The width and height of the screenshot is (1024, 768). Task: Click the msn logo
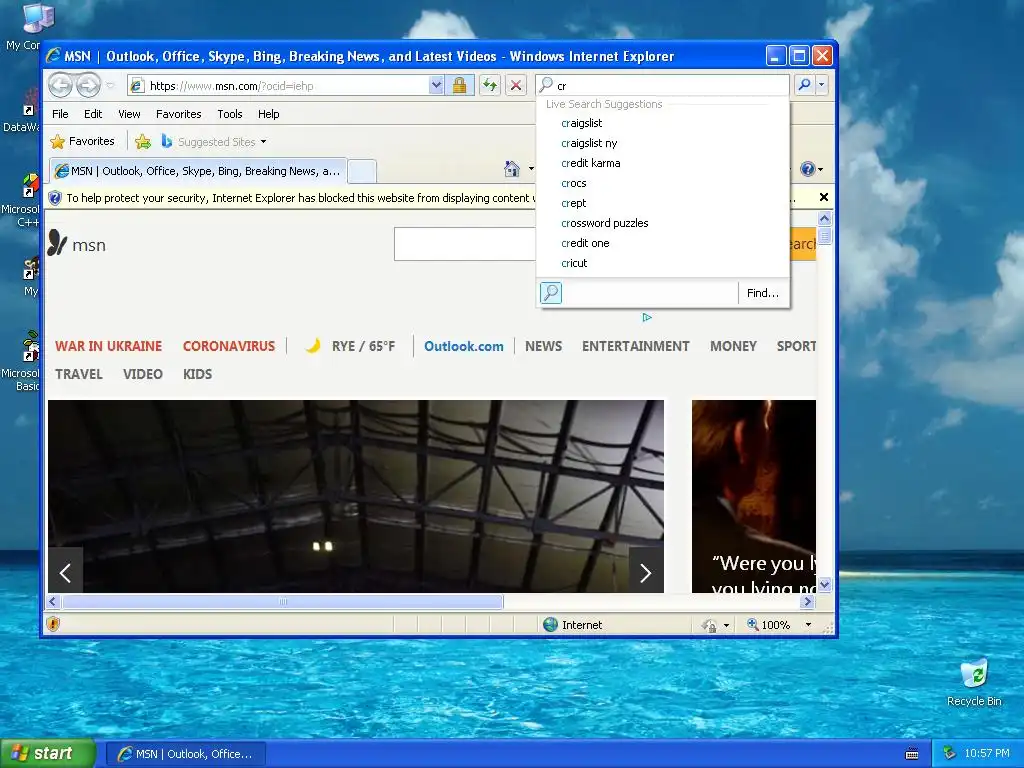tap(76, 244)
